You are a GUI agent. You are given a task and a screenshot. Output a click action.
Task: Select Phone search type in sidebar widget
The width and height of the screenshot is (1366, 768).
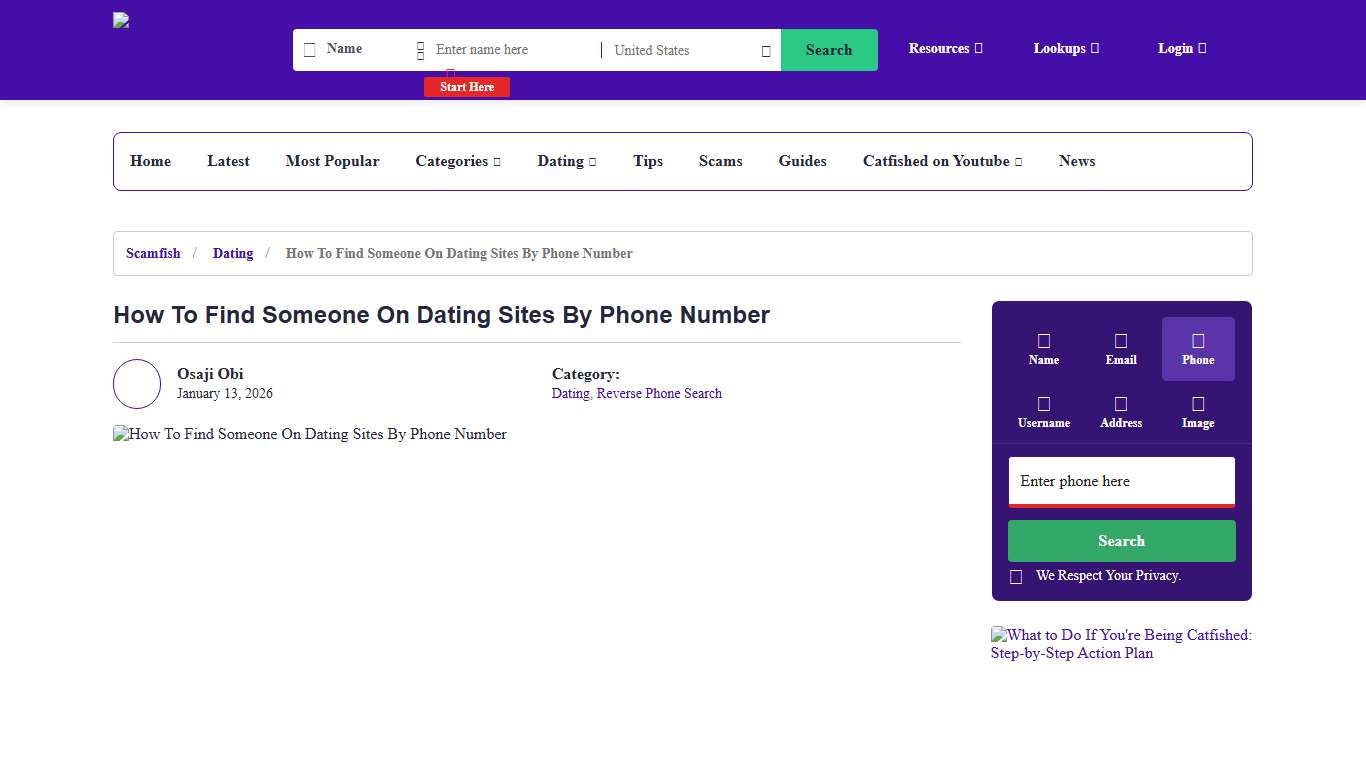click(1197, 348)
